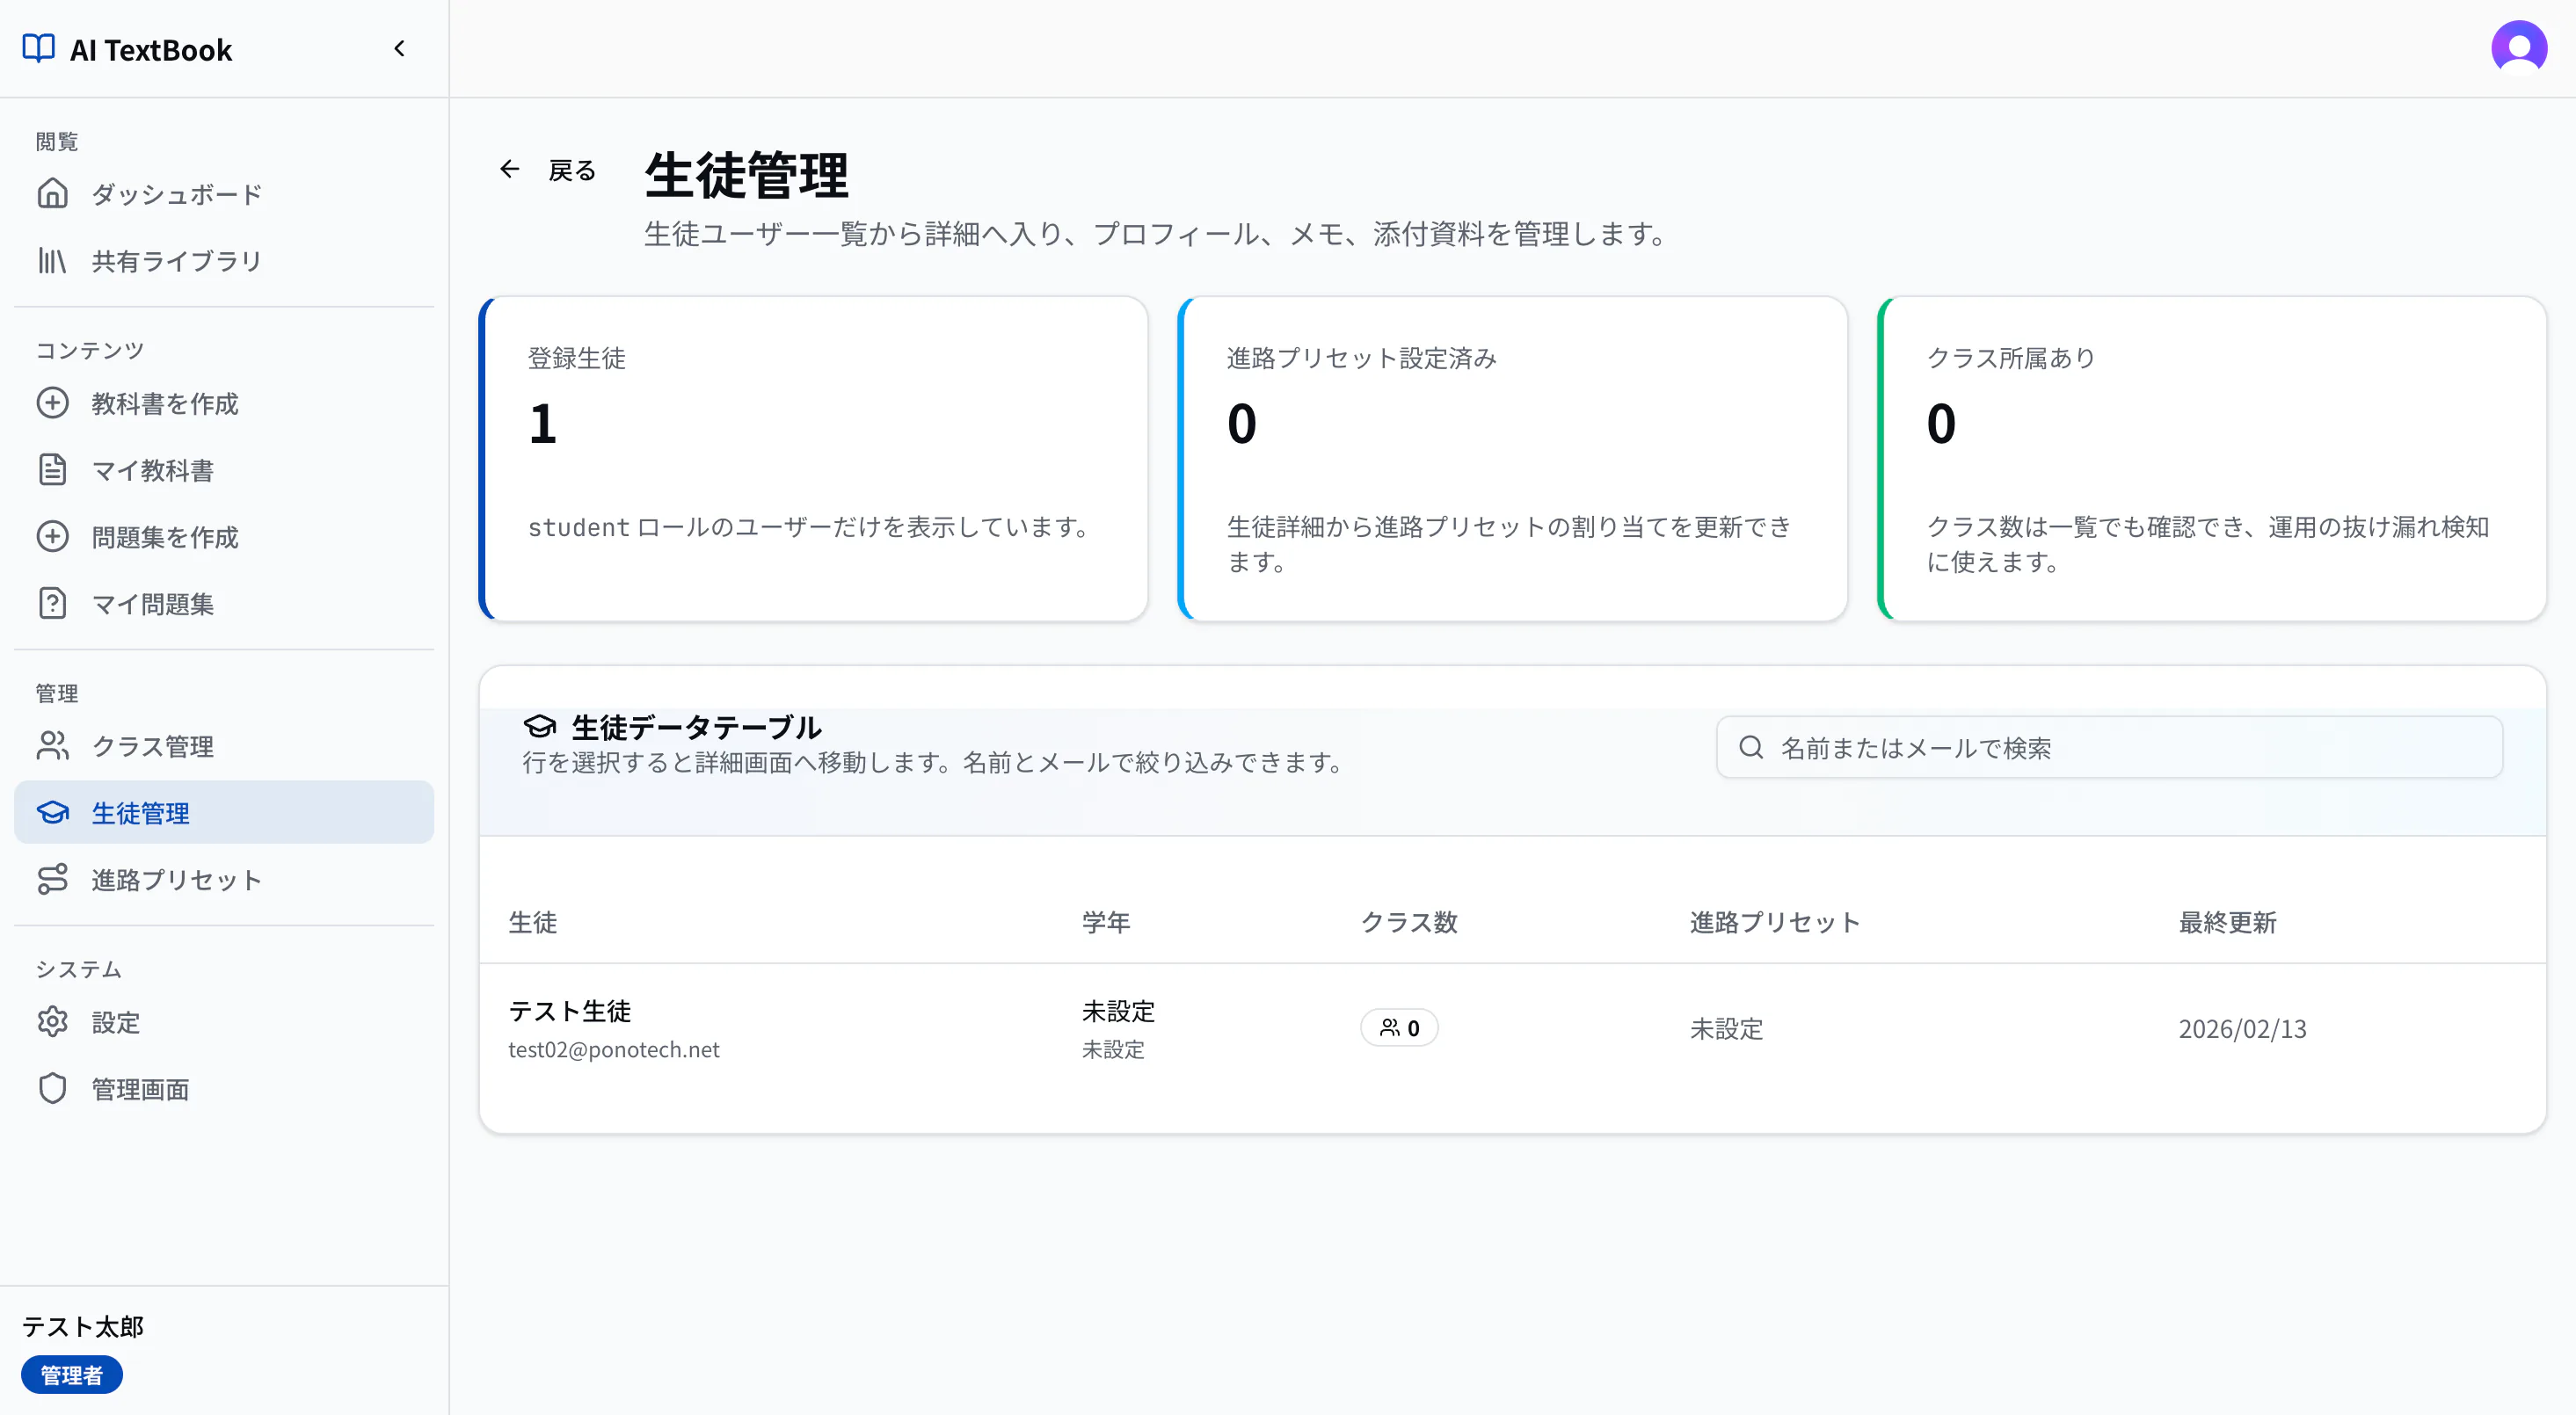Open 進路プリセット in the sidebar

point(224,880)
